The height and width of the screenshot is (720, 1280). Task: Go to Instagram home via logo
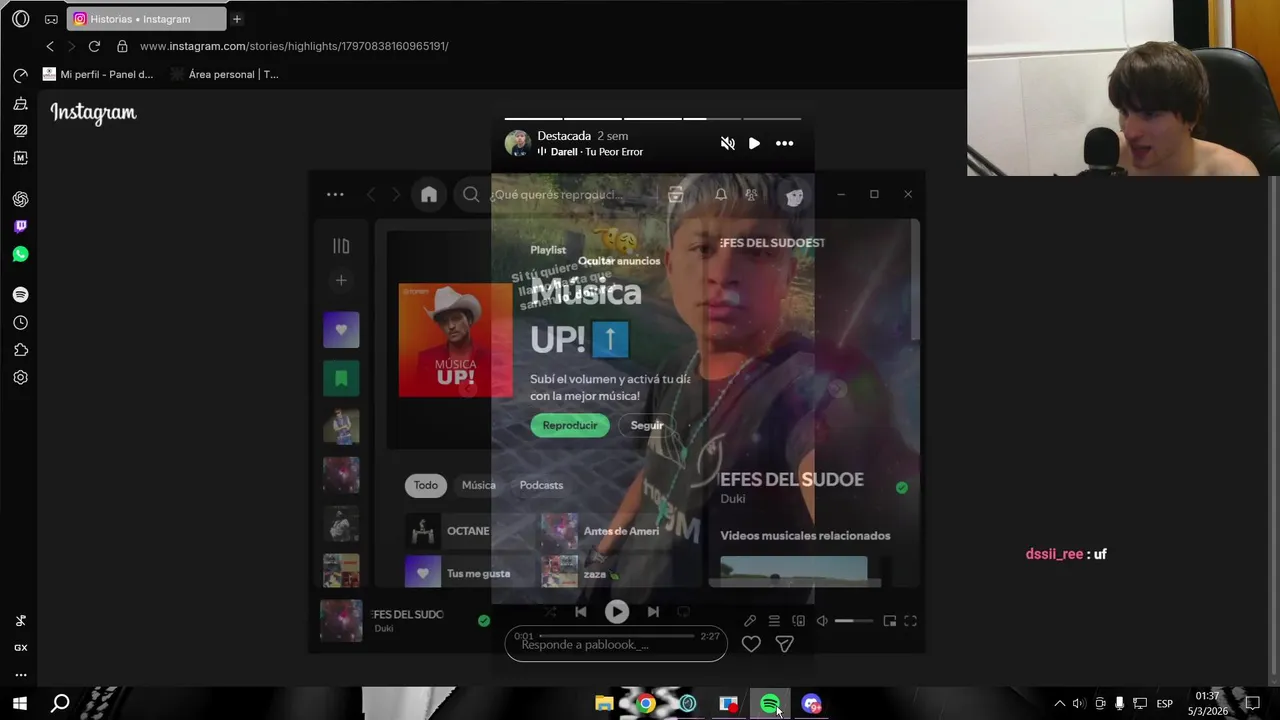coord(94,113)
